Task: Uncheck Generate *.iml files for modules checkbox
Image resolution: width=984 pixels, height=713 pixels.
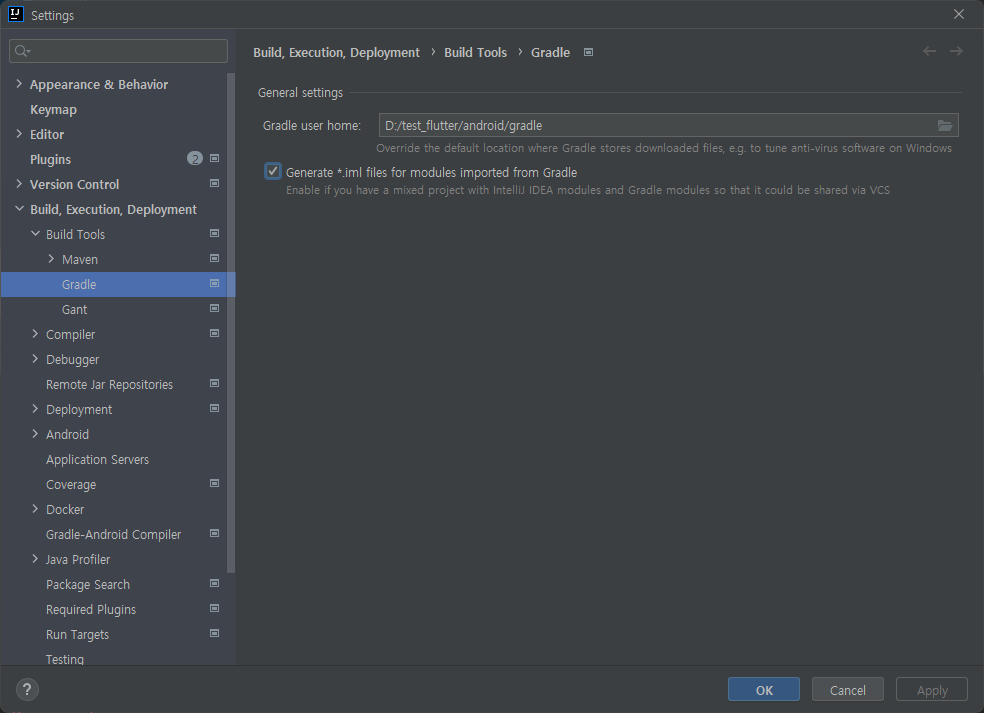Action: point(273,172)
